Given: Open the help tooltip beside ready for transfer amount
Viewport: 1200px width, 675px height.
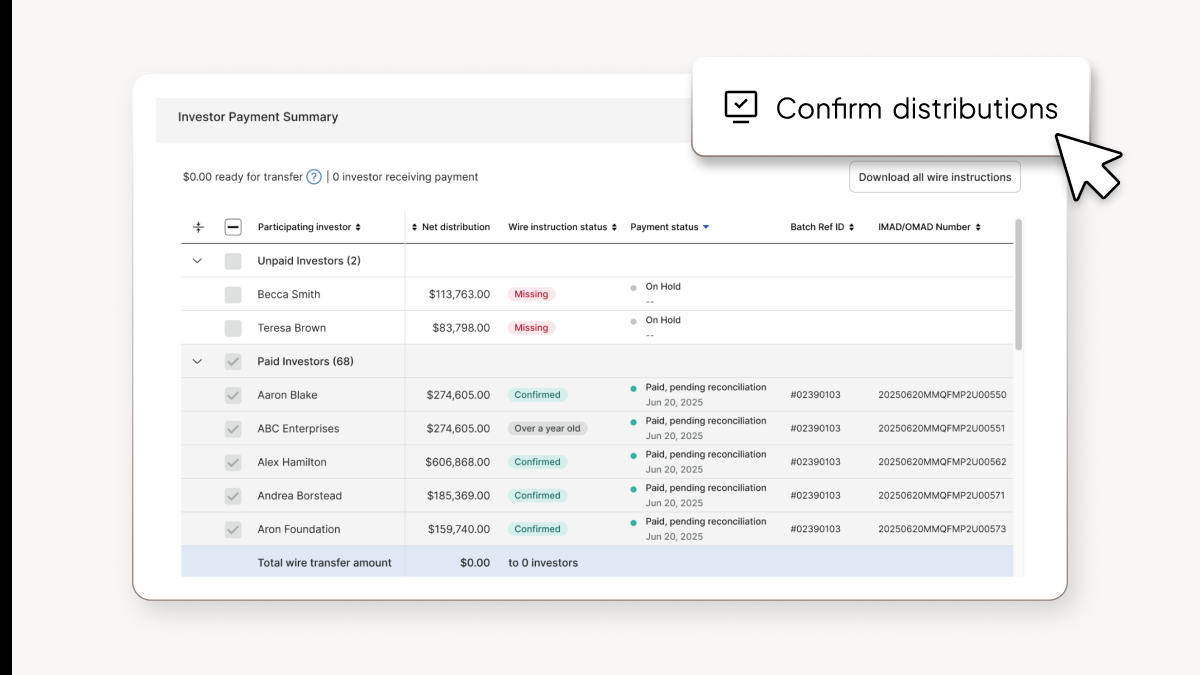Looking at the screenshot, I should [314, 176].
